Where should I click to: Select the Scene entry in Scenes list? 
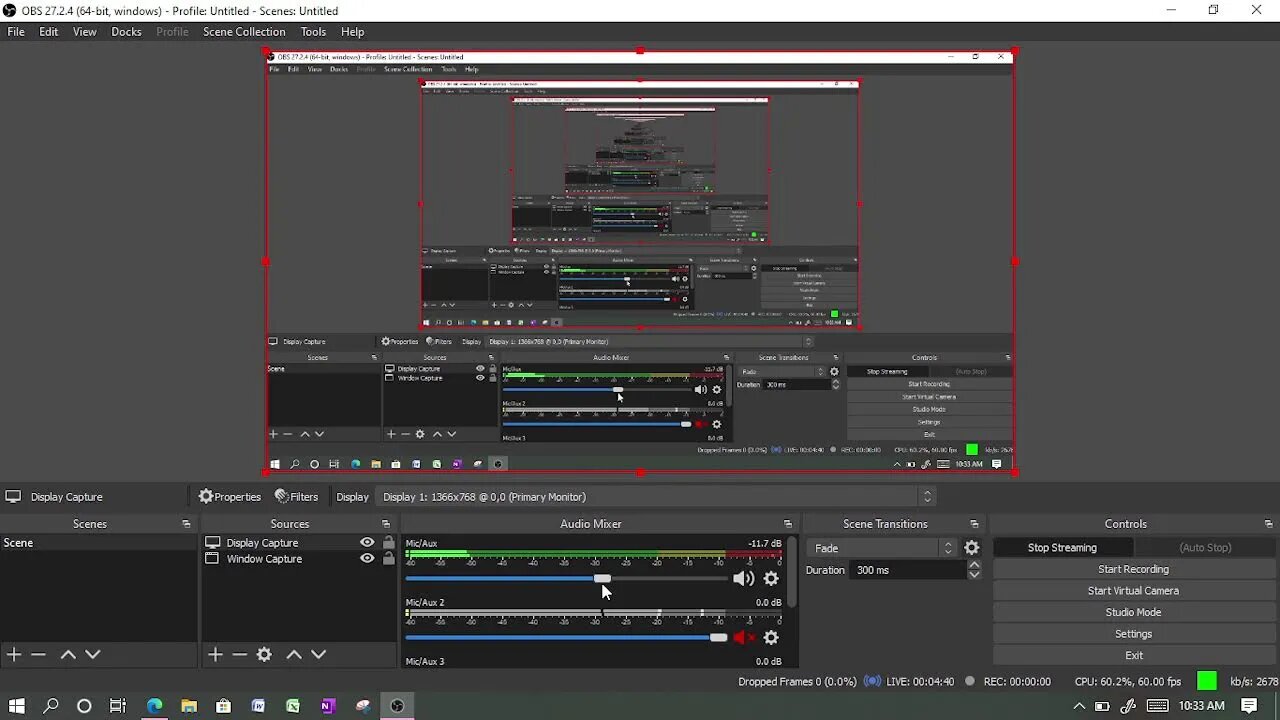99,543
